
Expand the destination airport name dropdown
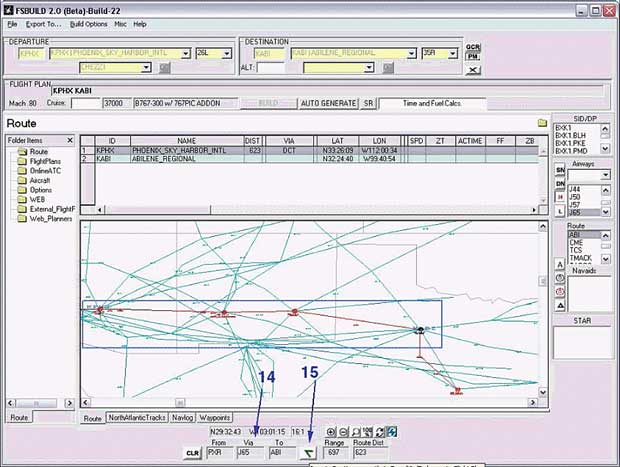tap(412, 53)
